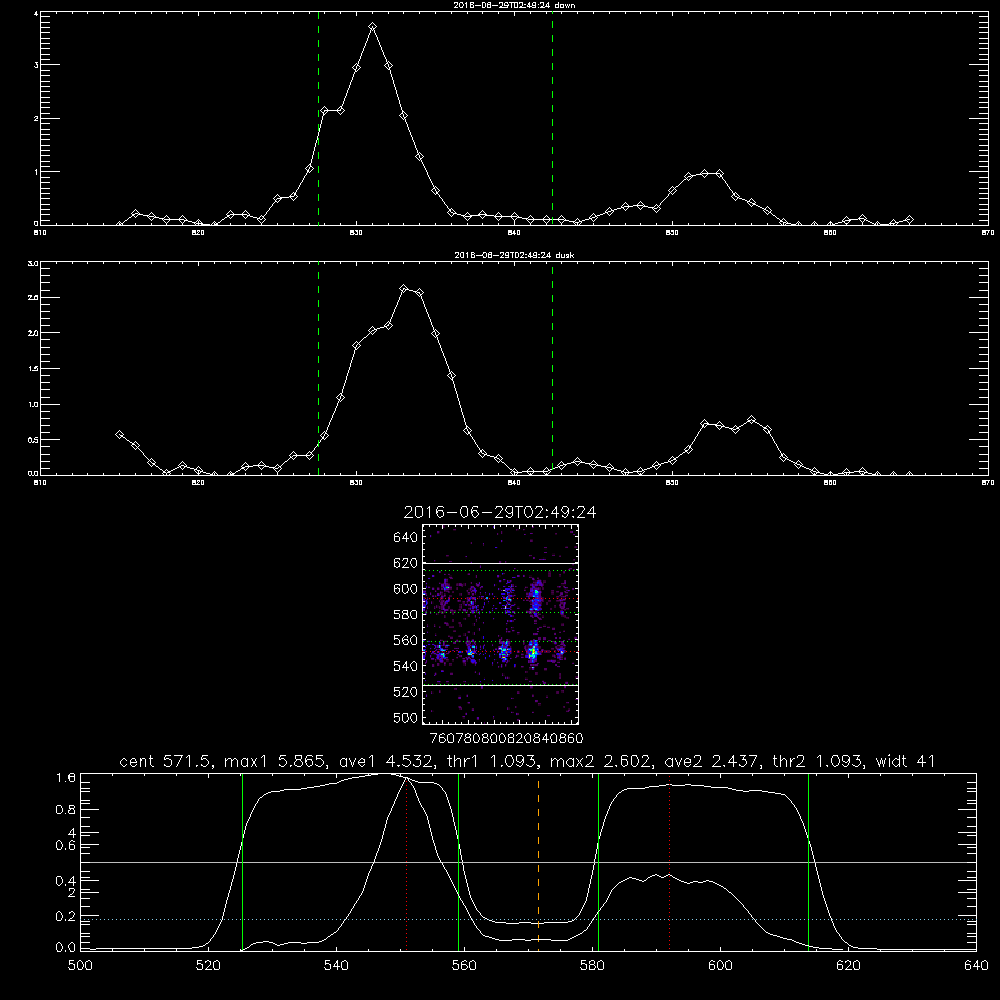
Task: Click the "580" y-axis label of color image
Action: click(405, 615)
